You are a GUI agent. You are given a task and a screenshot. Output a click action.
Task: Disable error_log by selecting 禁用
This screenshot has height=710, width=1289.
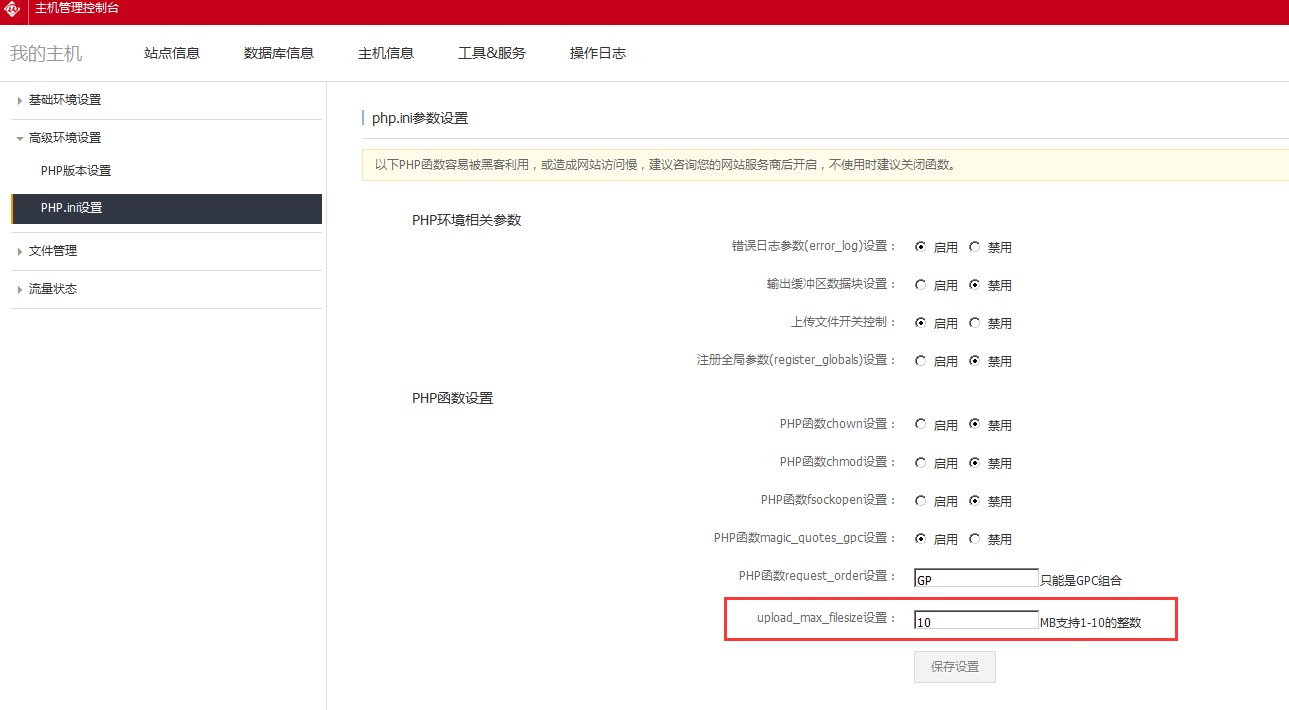pos(974,247)
